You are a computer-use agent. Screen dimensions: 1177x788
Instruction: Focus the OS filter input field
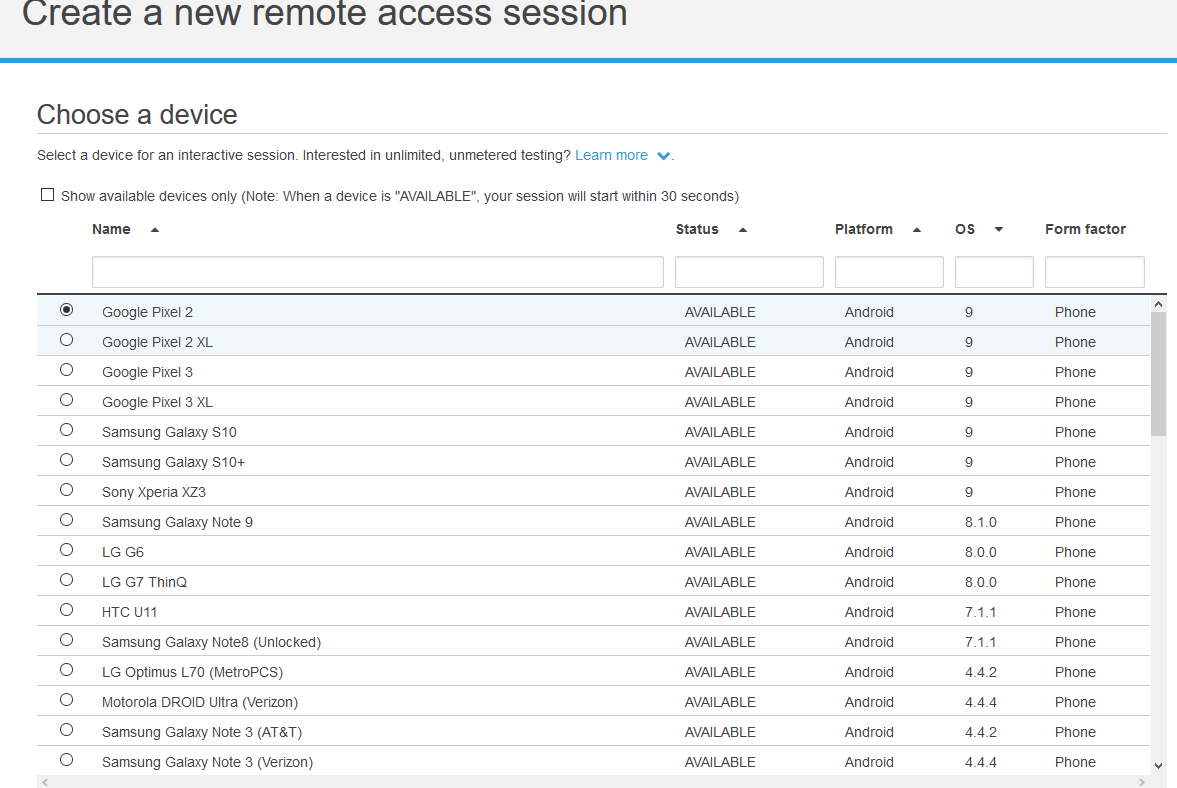pos(994,272)
